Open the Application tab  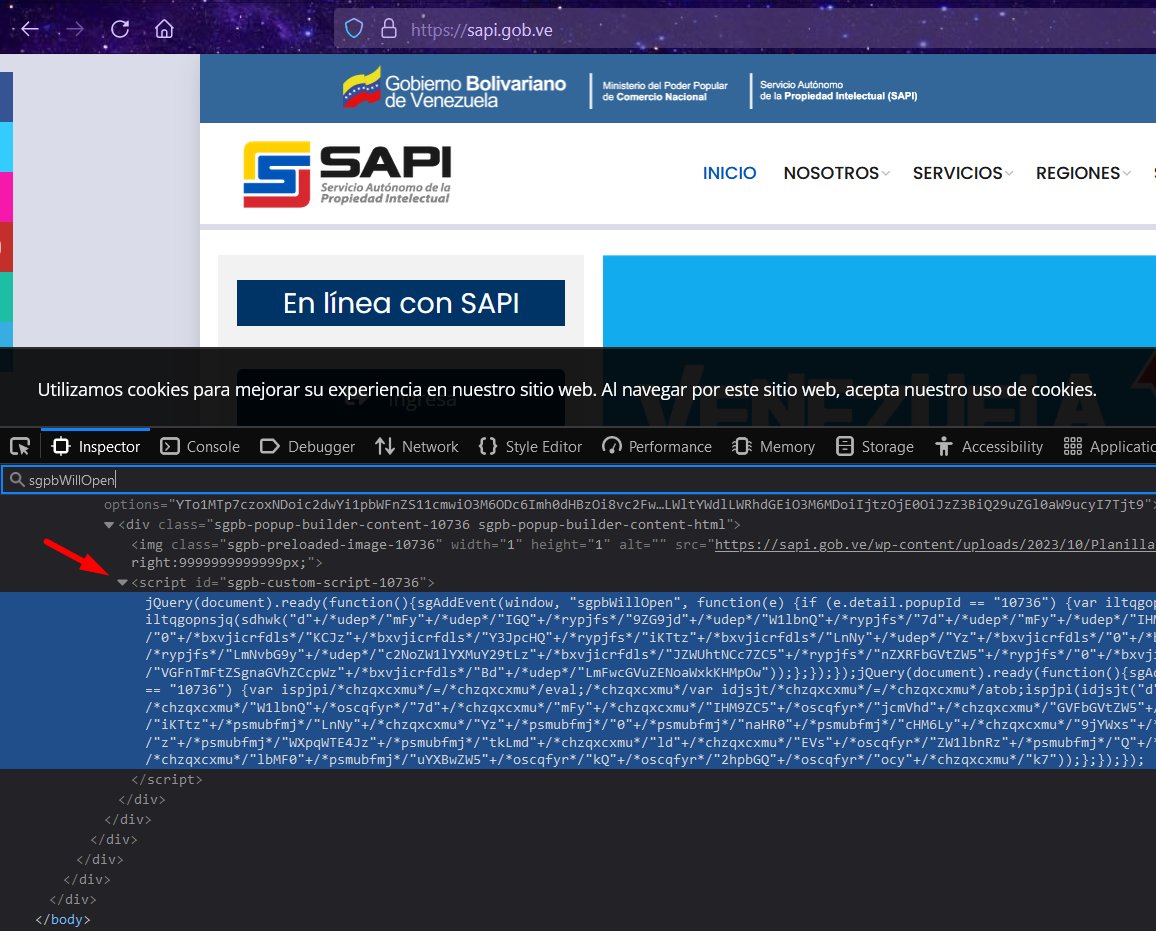[x=1110, y=446]
